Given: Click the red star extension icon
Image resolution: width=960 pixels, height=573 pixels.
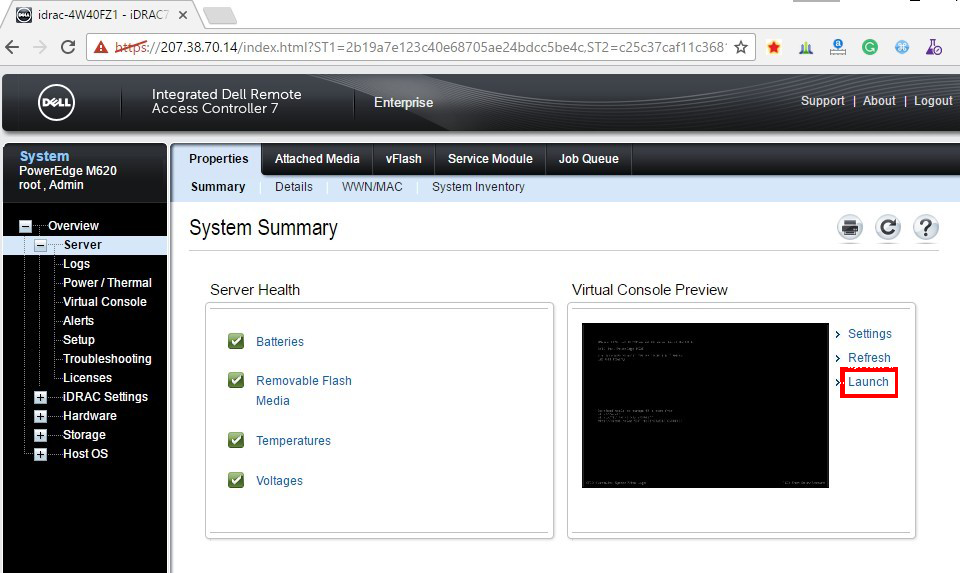Looking at the screenshot, I should pos(774,47).
